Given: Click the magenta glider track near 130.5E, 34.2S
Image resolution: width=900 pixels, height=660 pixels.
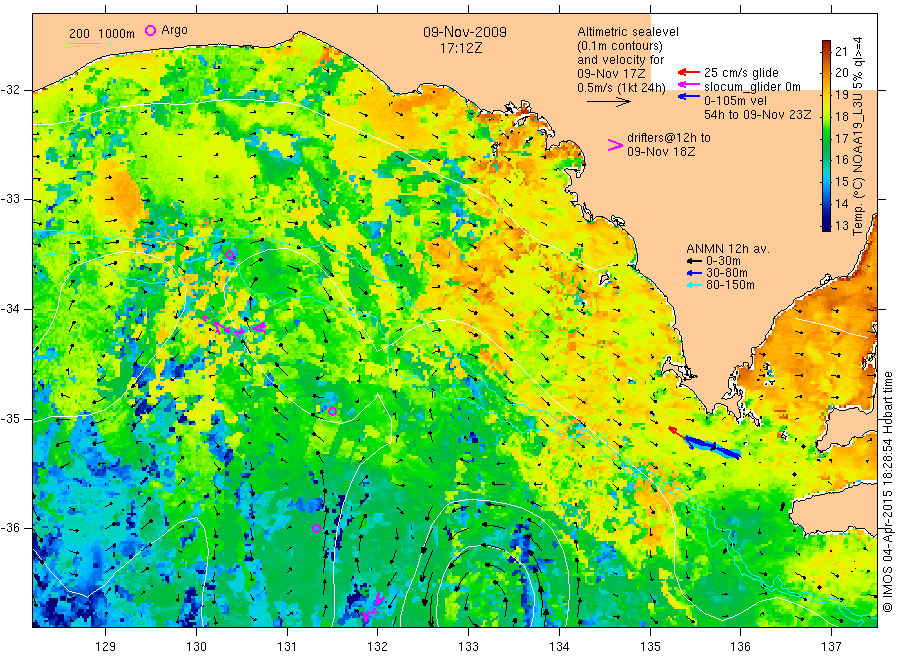Looking at the screenshot, I should click(x=234, y=327).
